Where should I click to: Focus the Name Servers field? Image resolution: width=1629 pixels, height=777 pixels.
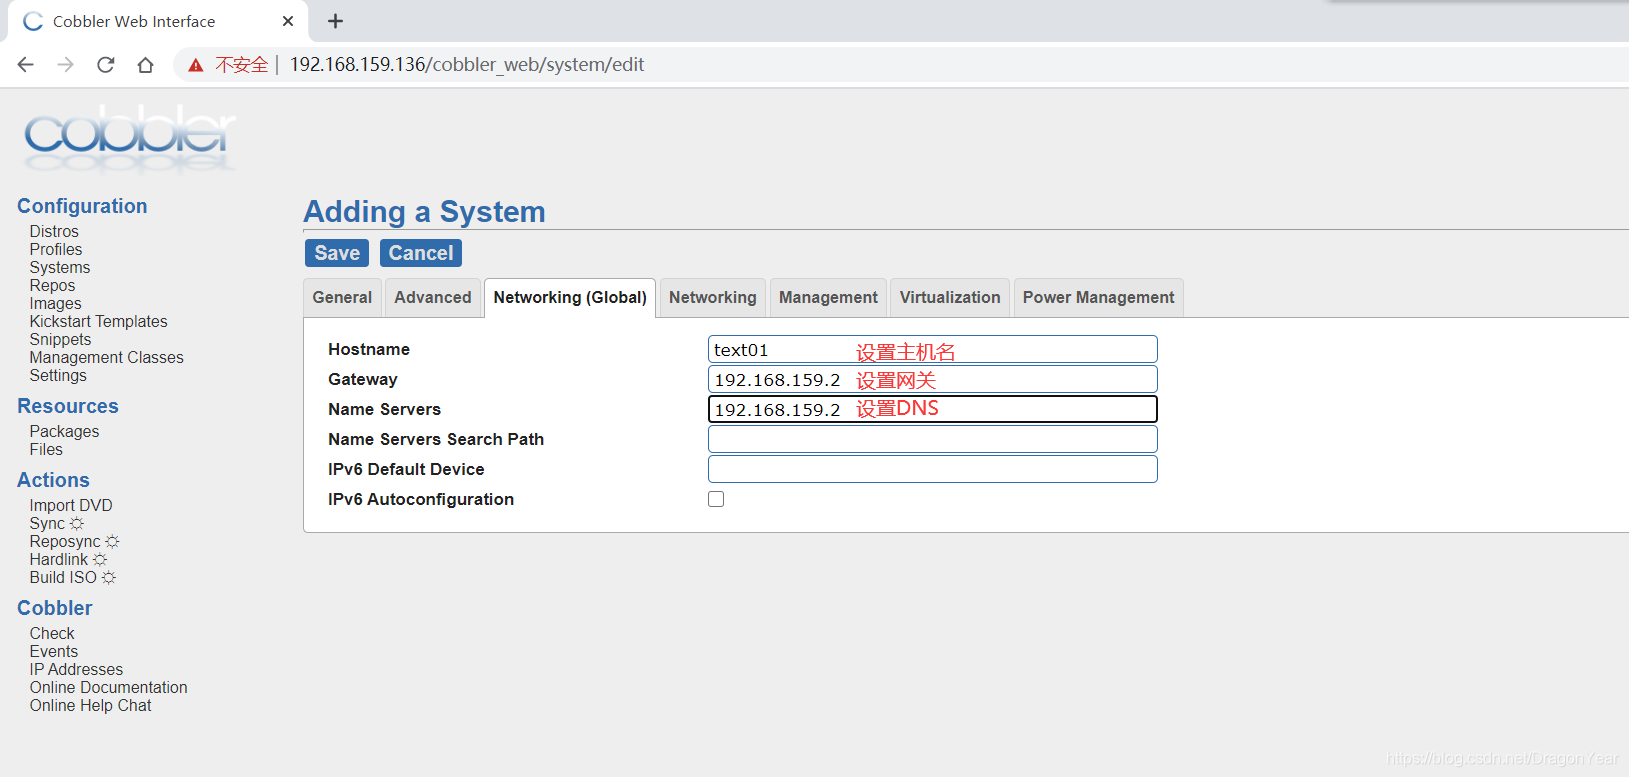click(933, 409)
